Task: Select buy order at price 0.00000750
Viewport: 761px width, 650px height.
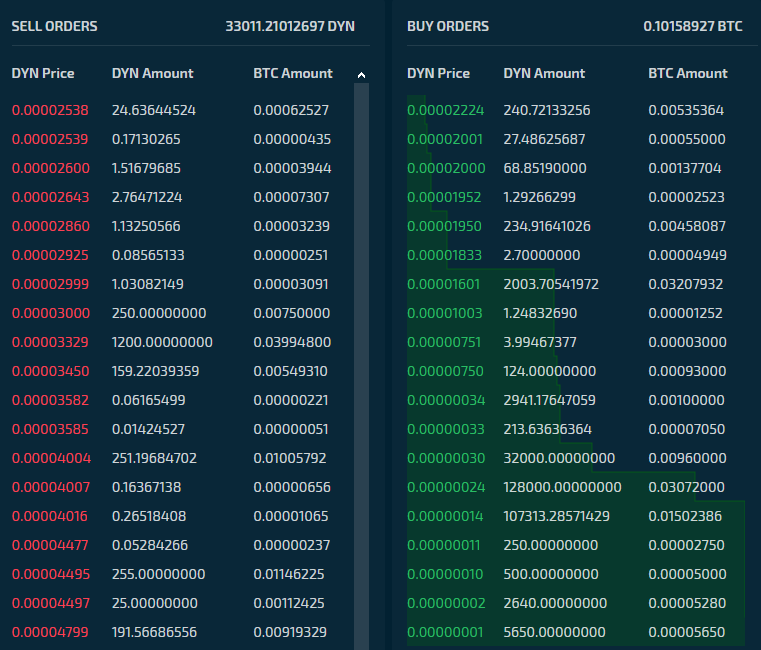Action: click(x=576, y=371)
